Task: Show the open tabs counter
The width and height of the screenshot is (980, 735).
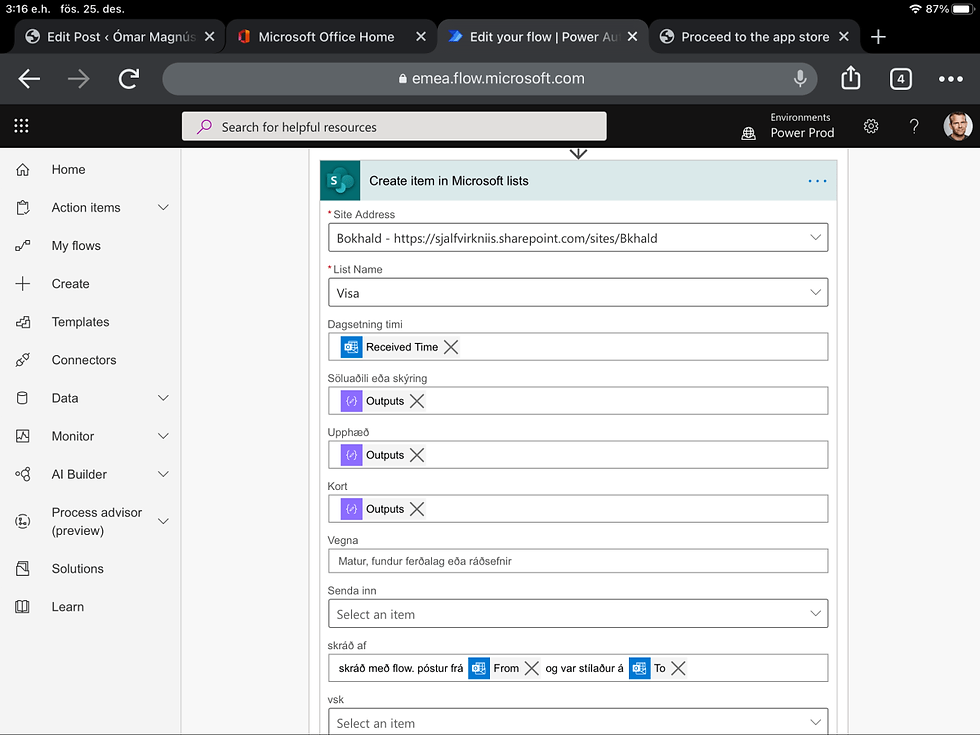Action: (901, 79)
